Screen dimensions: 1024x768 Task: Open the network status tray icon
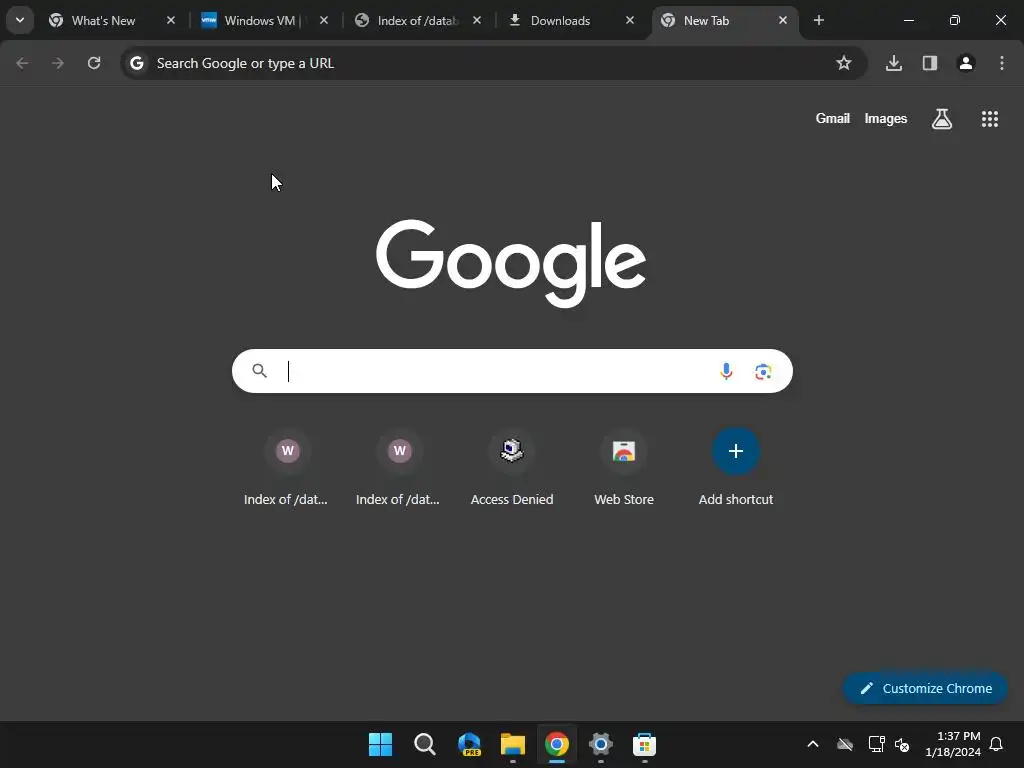click(x=876, y=744)
